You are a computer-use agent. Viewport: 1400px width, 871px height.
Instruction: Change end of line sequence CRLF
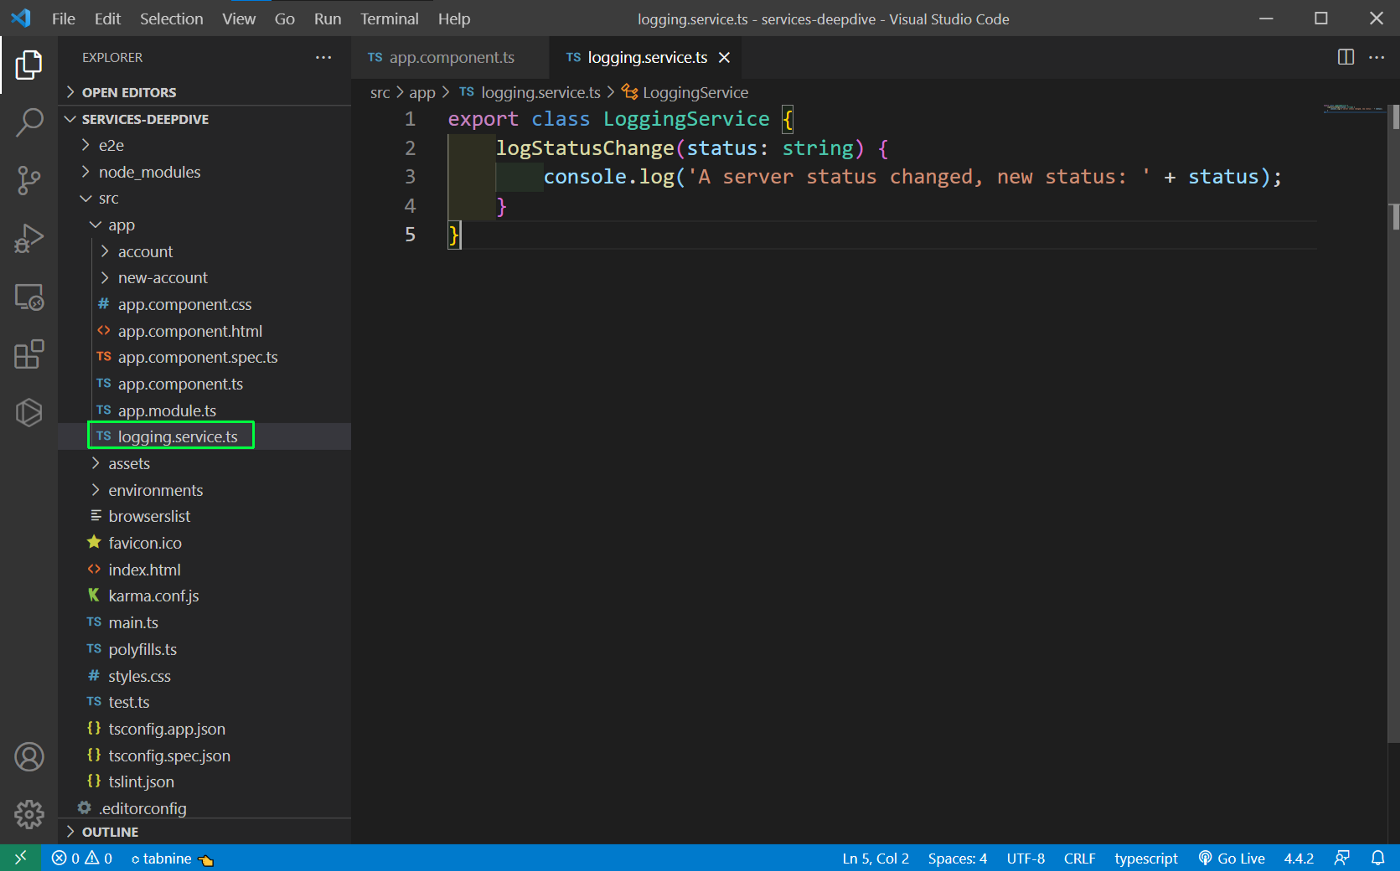1080,858
